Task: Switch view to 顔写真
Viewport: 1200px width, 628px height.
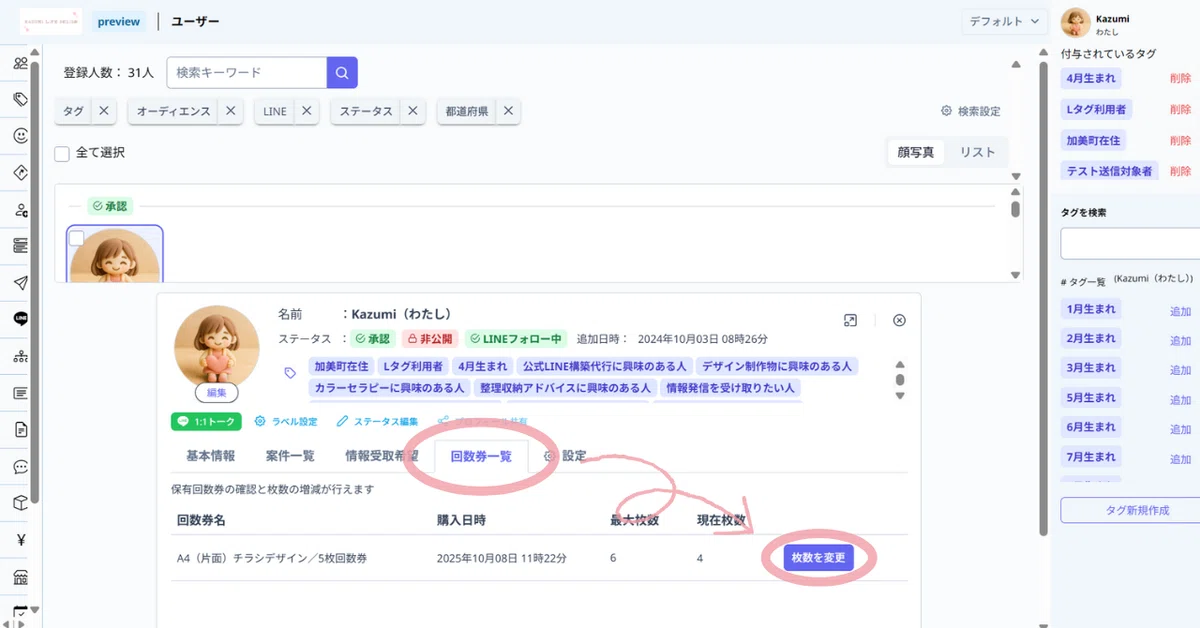Action: pyautogui.click(x=916, y=152)
